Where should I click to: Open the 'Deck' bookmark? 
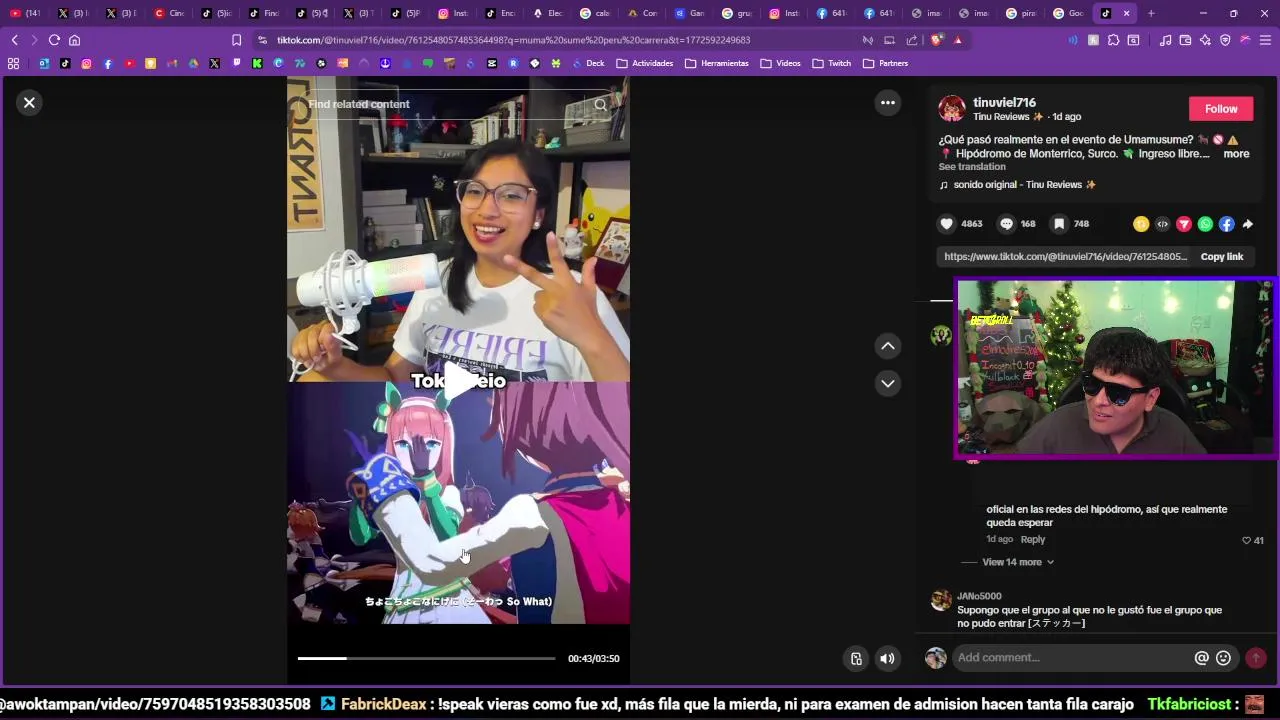[x=588, y=63]
